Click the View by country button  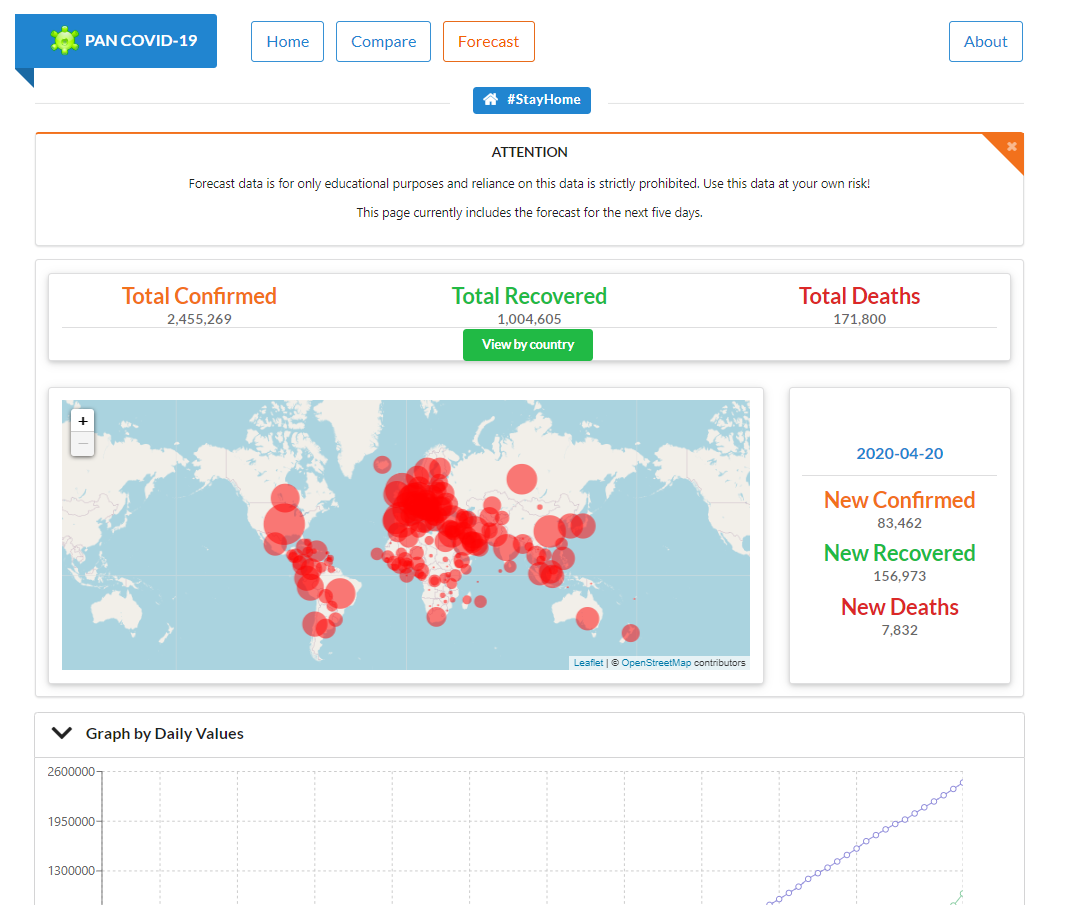click(528, 344)
